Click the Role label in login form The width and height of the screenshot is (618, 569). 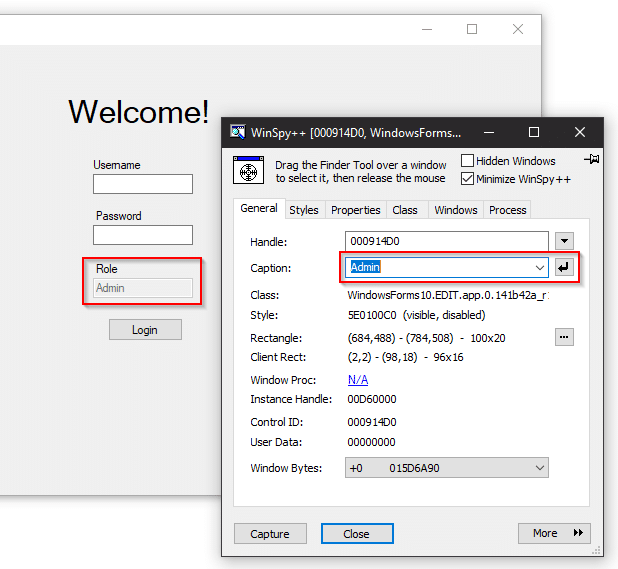[x=107, y=269]
